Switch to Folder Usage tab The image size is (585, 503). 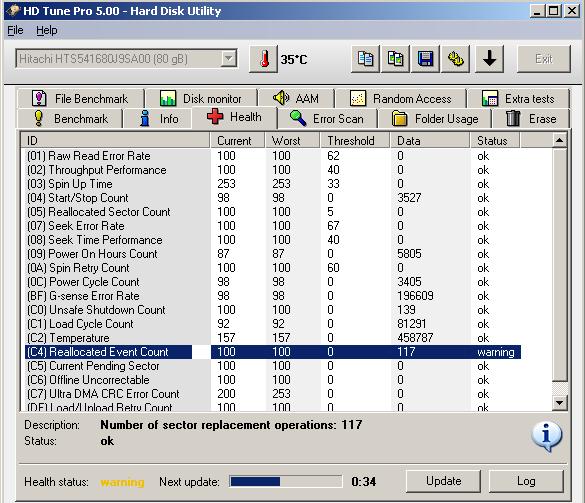point(435,119)
